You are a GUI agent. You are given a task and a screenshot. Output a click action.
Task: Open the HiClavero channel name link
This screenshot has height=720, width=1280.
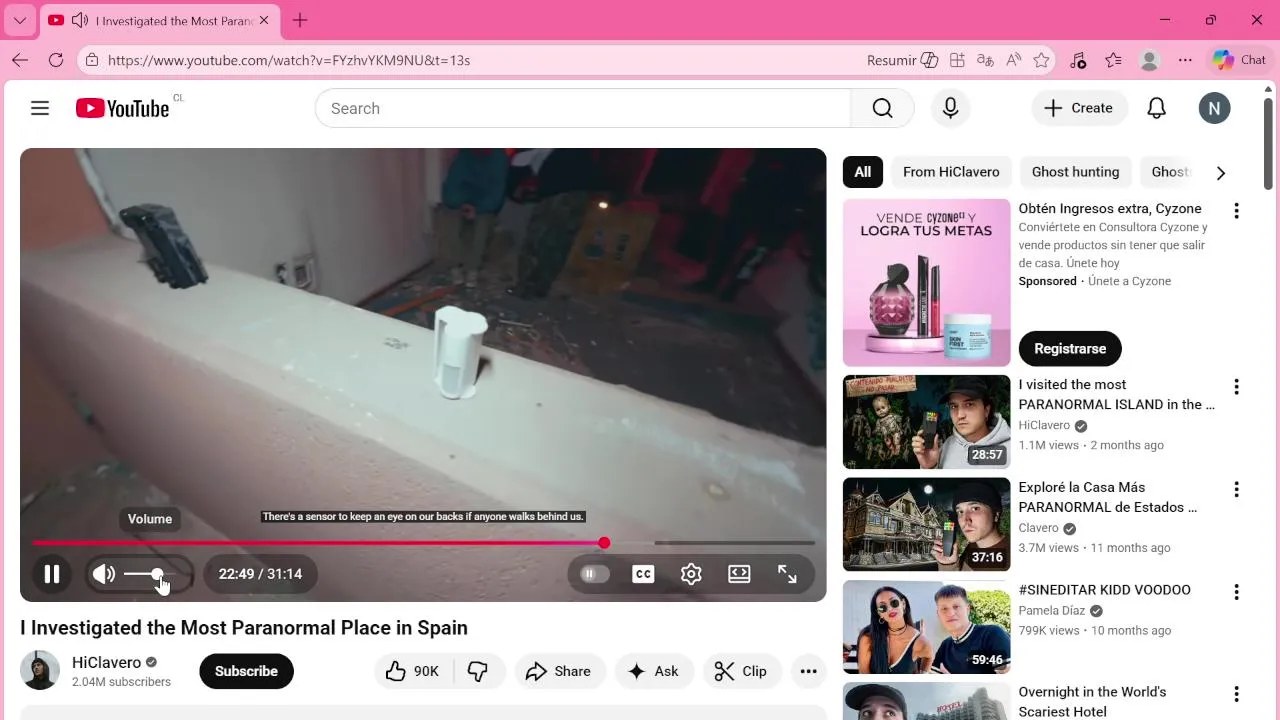pyautogui.click(x=106, y=662)
